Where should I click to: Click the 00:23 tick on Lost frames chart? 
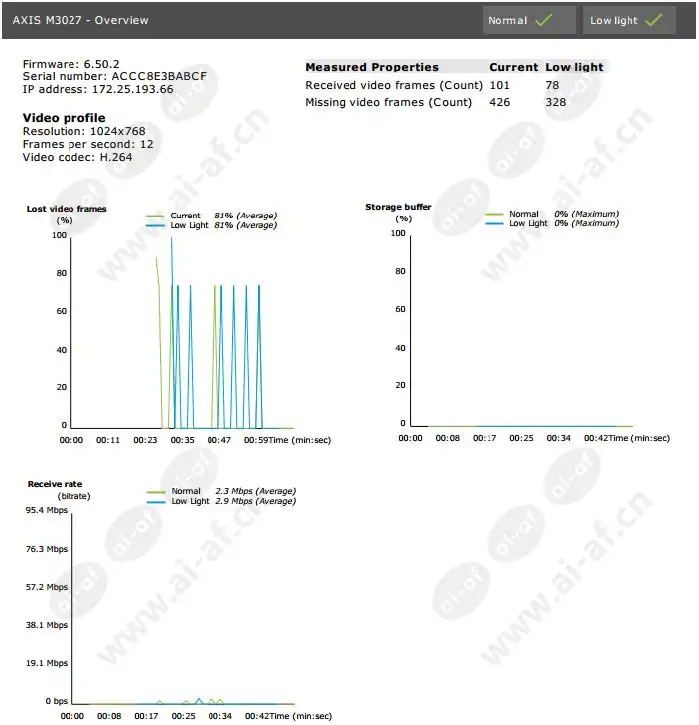[x=145, y=440]
